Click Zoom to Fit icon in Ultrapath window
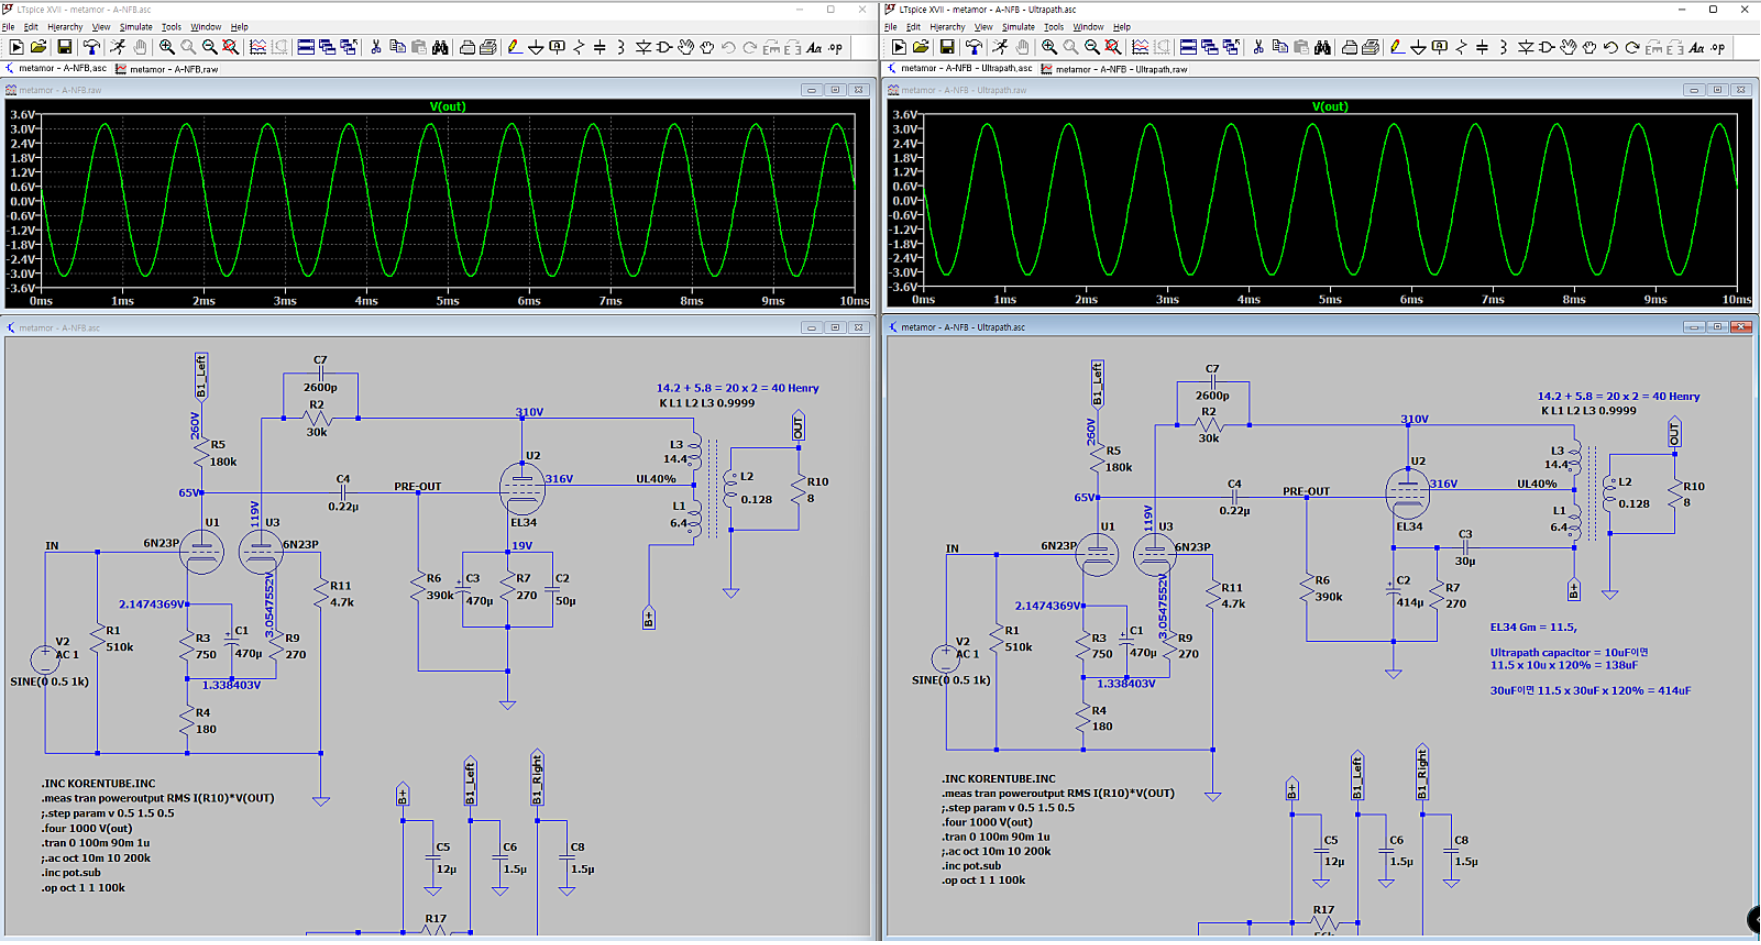 pyautogui.click(x=1113, y=47)
